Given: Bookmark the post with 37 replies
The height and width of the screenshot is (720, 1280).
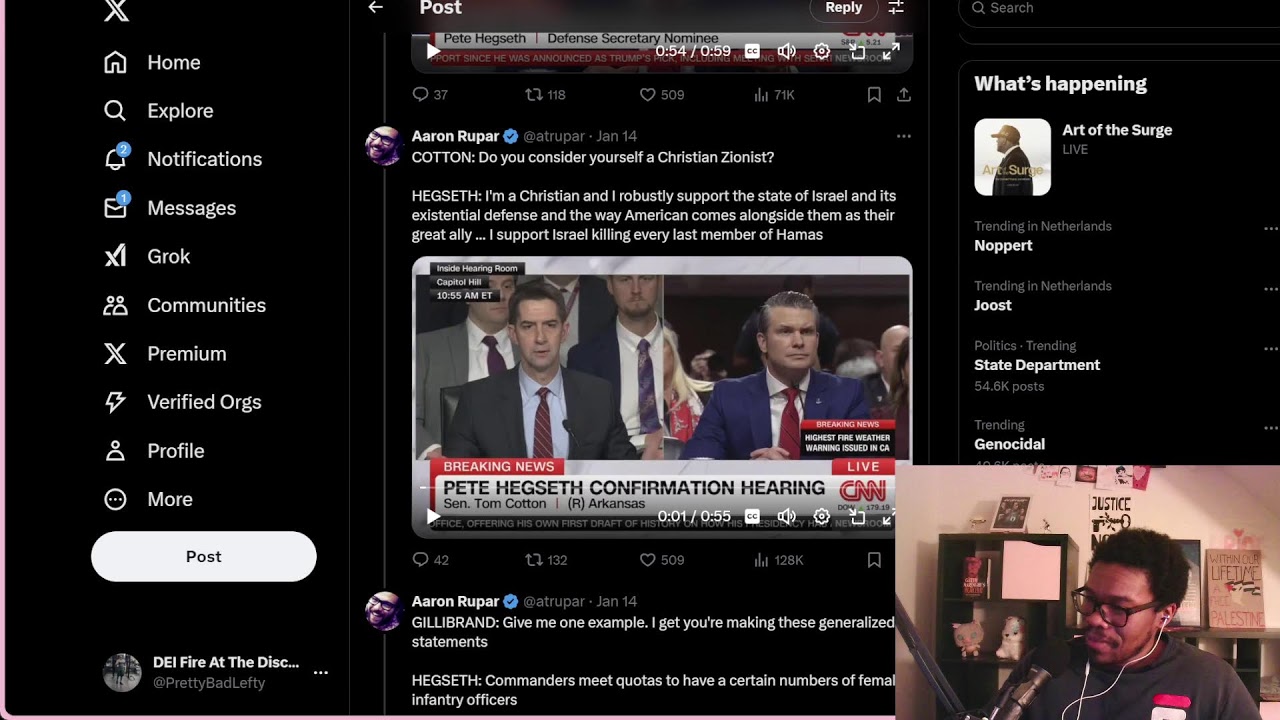Looking at the screenshot, I should pos(874,95).
